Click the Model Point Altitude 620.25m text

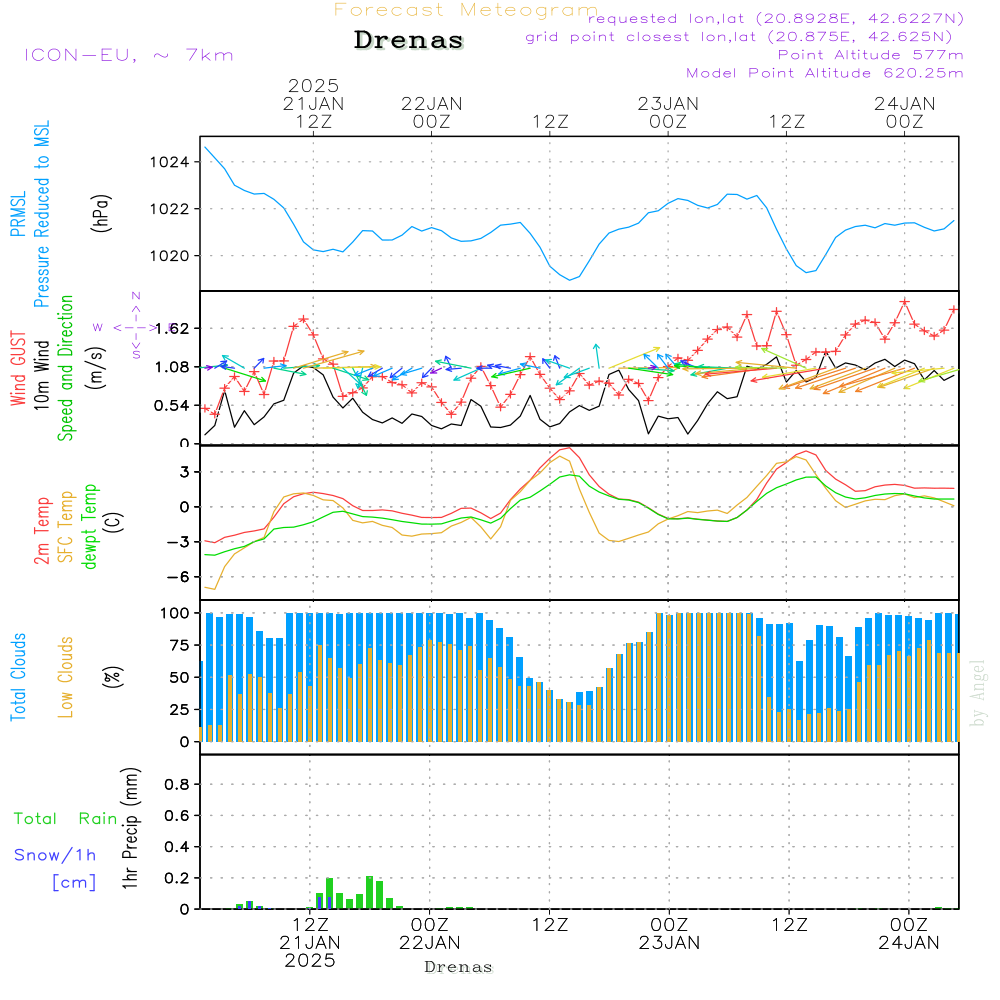click(825, 73)
